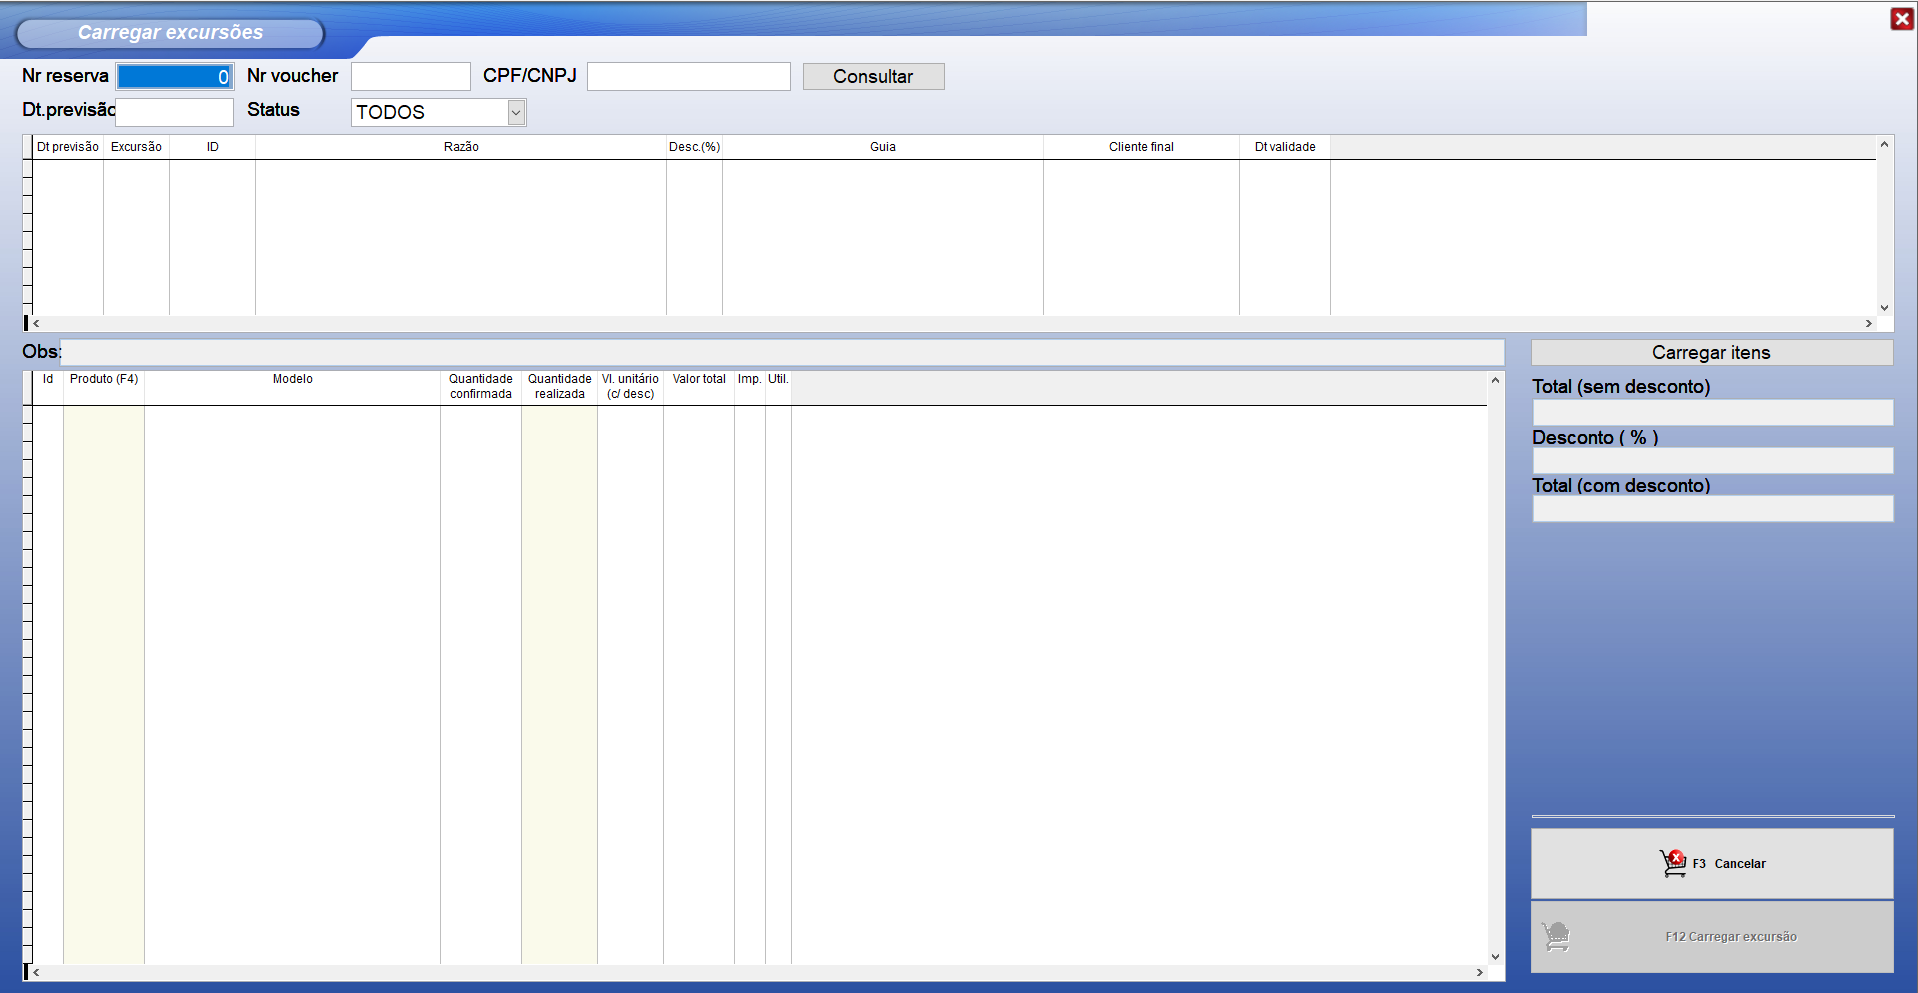Focus the Nr reserva input field

175,77
